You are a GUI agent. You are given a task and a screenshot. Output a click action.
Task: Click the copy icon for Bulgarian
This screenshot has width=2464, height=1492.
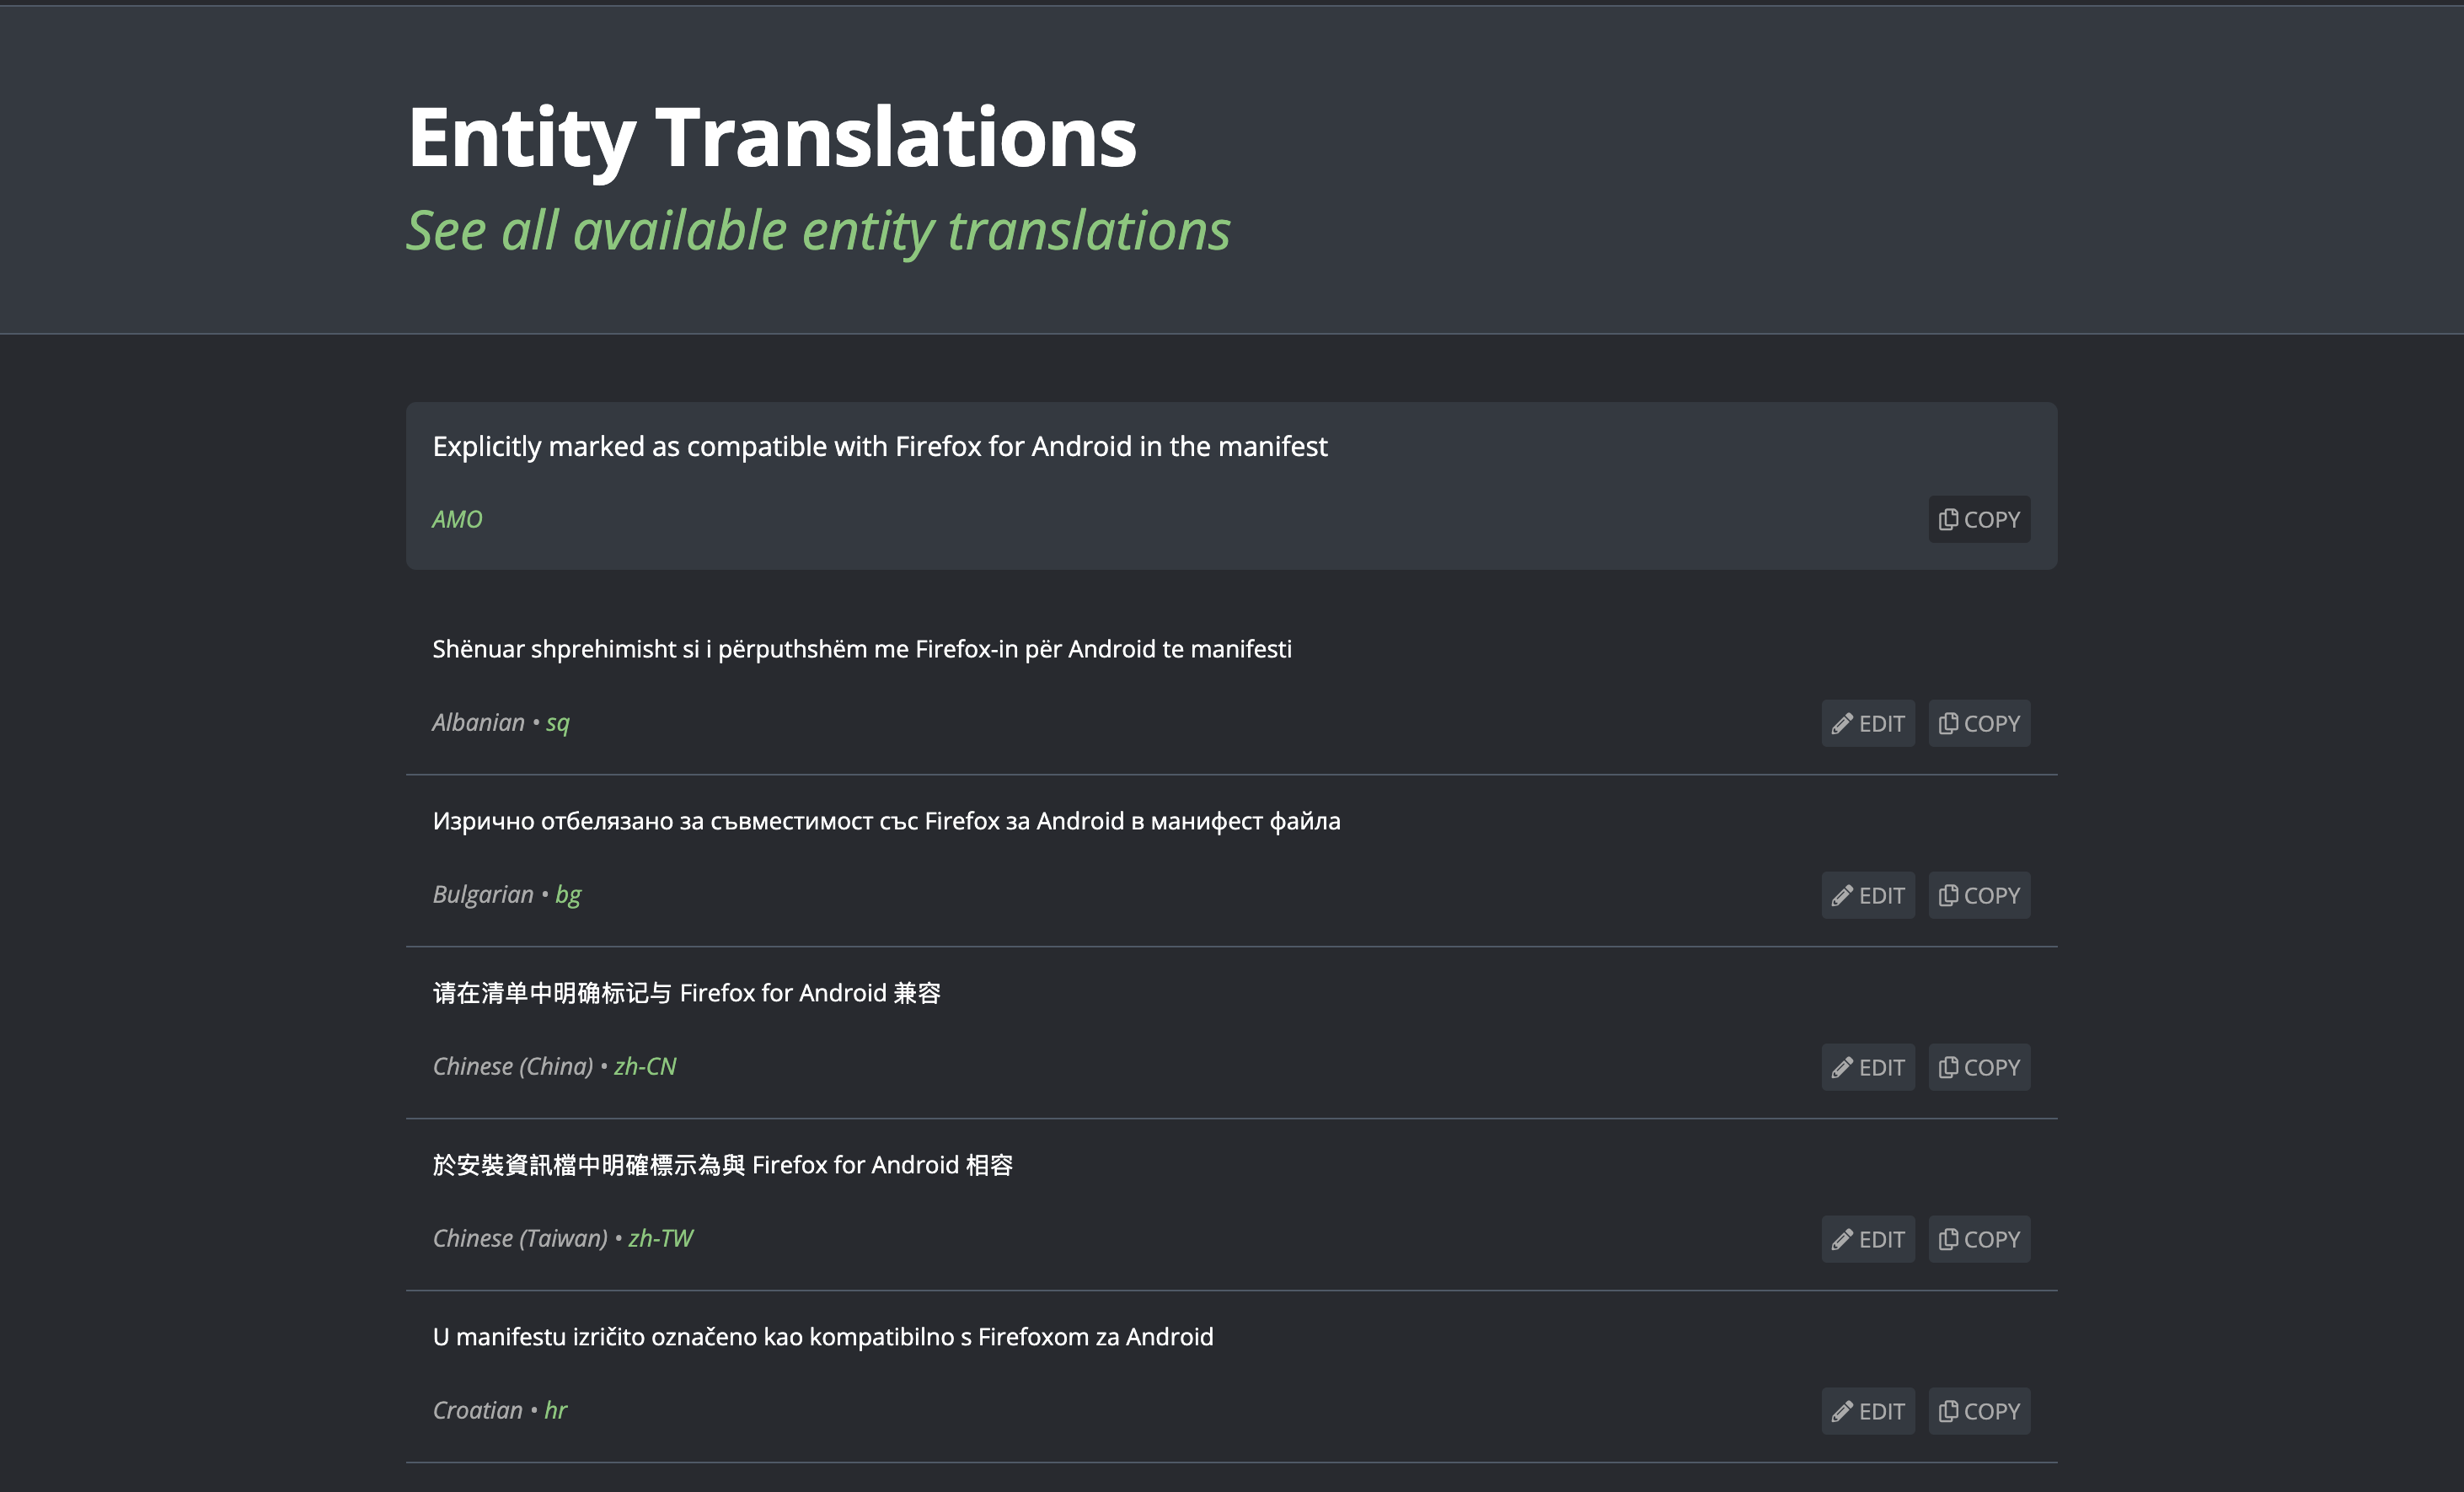coord(1948,895)
